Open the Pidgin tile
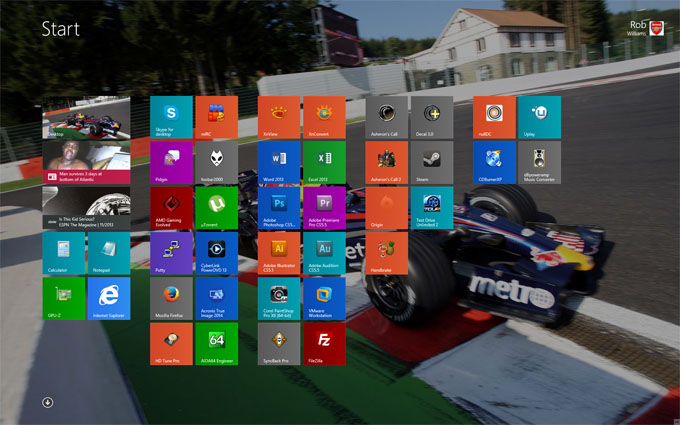This screenshot has height=425, width=680. pos(171,163)
